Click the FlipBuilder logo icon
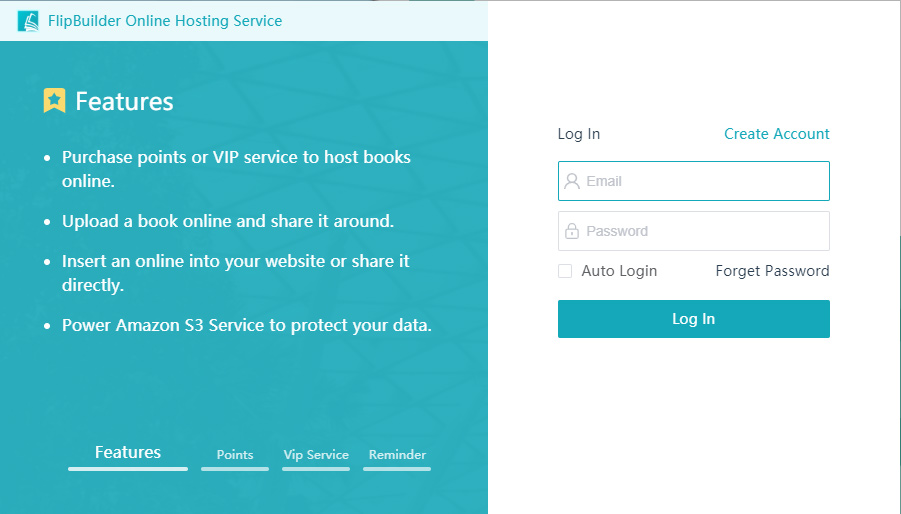Viewport: 901px width, 514px height. 28,21
